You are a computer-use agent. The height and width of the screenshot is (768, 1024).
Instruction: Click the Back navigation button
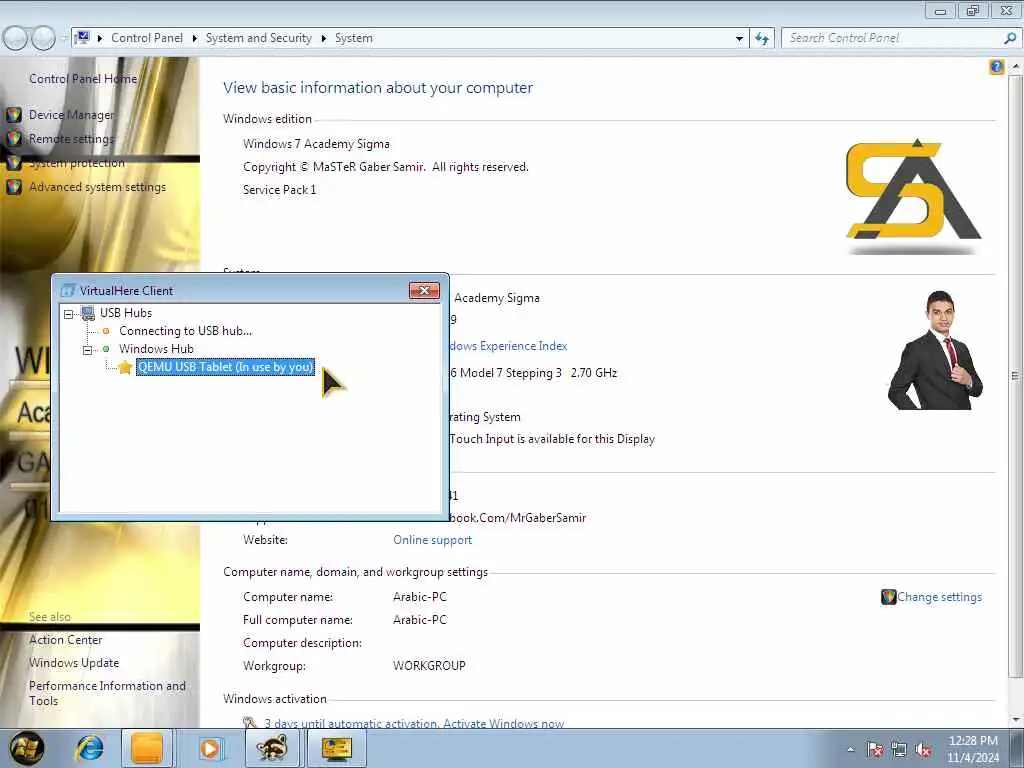[15, 39]
